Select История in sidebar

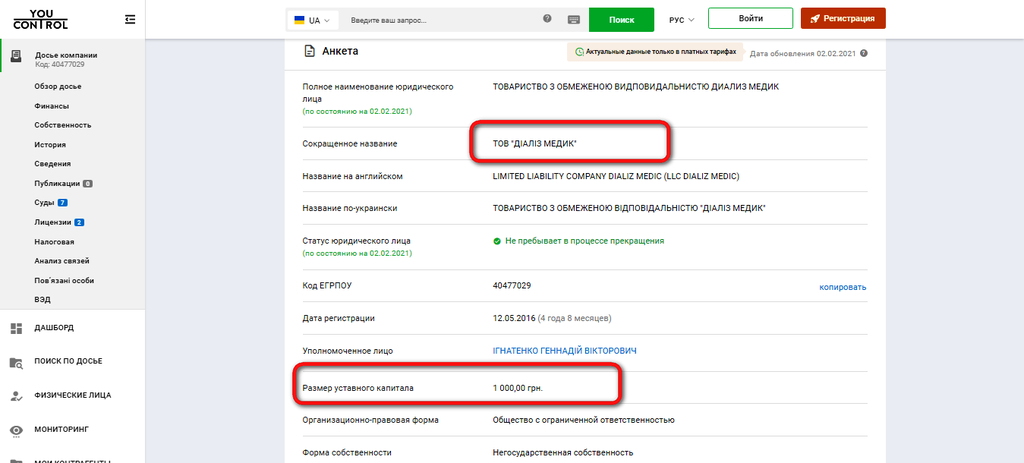pyautogui.click(x=50, y=144)
